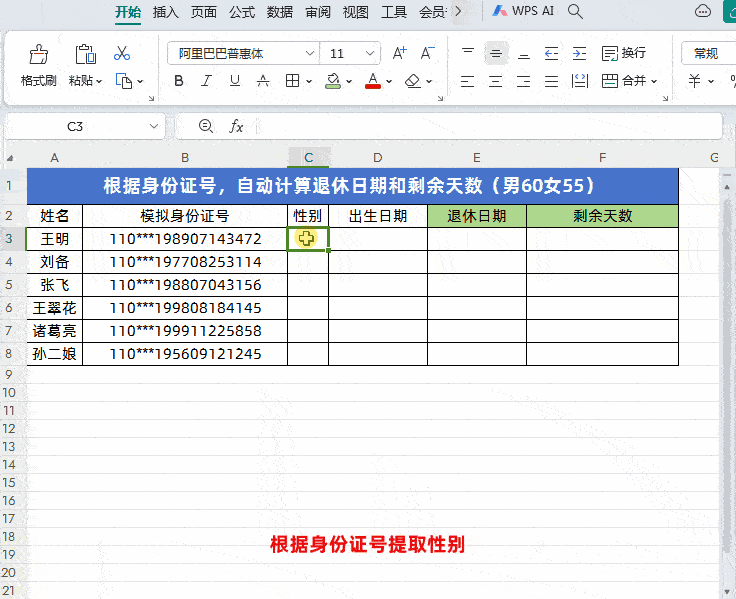The height and width of the screenshot is (599, 736).
Task: Click the Distributed alignment icon
Action: [x=580, y=81]
